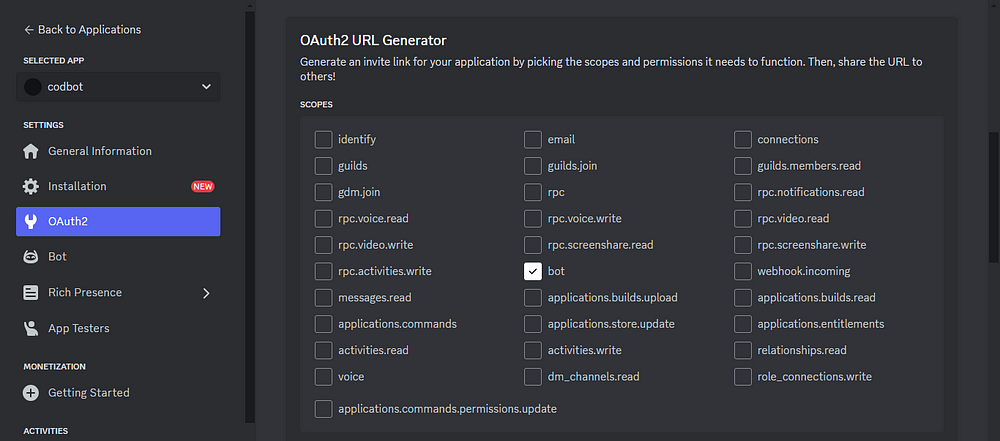Click the Installation gear icon
The image size is (1000, 441).
[31, 186]
